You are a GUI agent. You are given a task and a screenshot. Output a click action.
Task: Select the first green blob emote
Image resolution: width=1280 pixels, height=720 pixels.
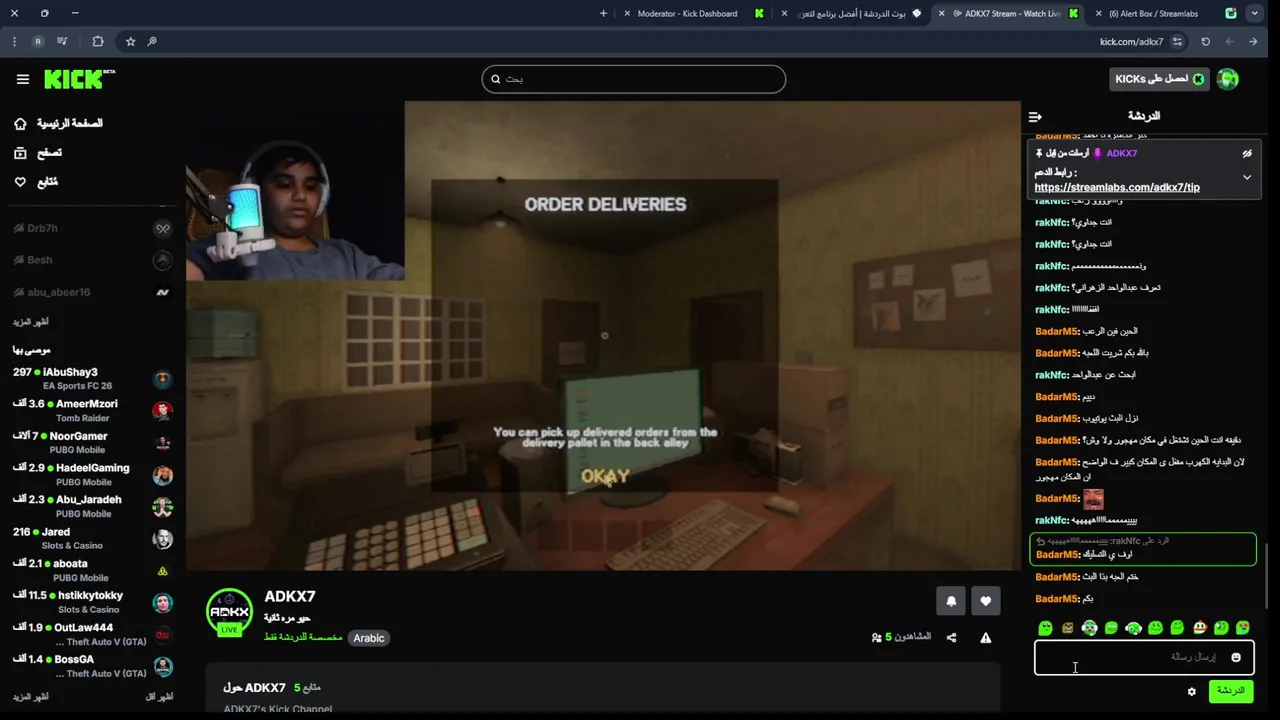[1045, 628]
